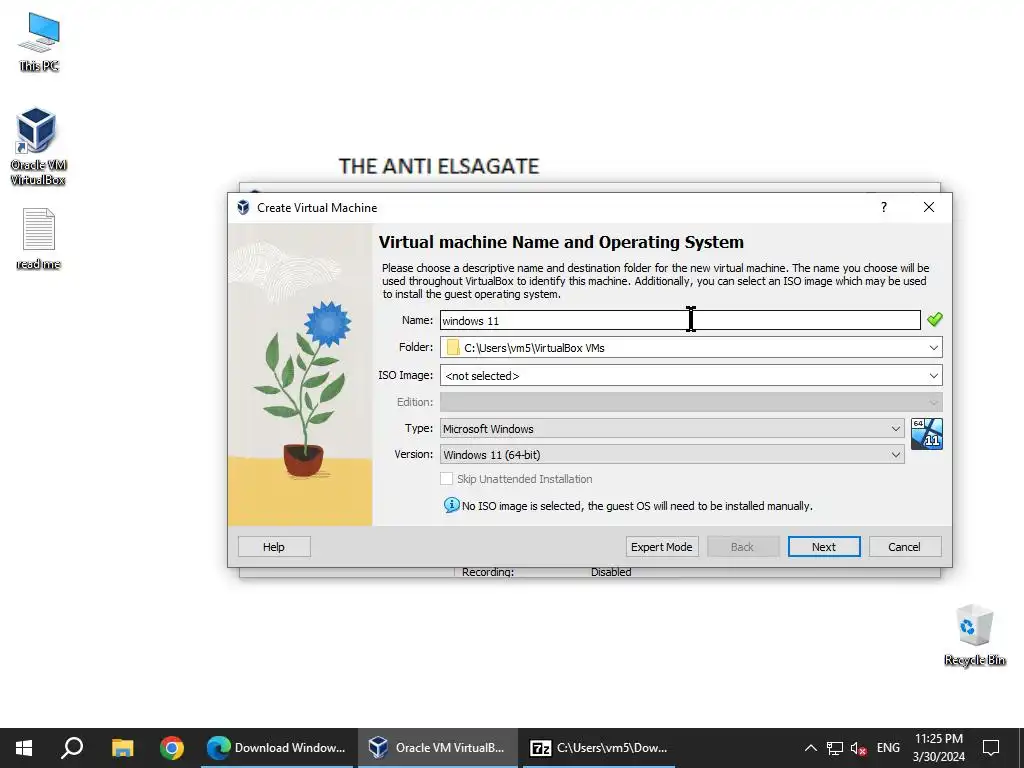Click the Help button

(274, 547)
